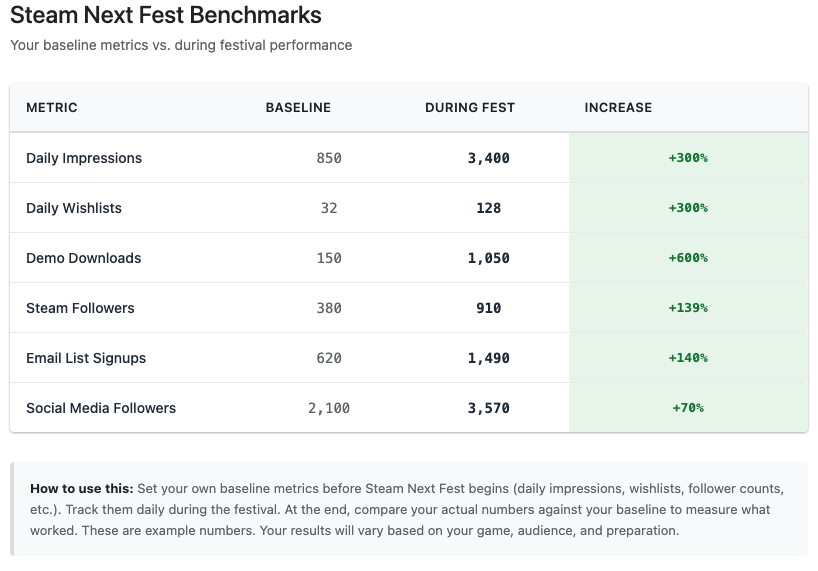Select the 'Daily Impressions' row label

pos(84,158)
